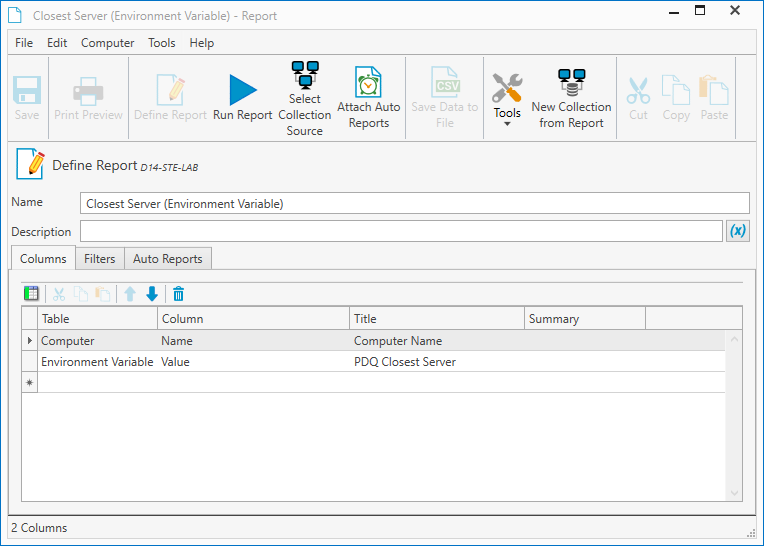This screenshot has width=764, height=546.
Task: Open the Computer menu
Action: point(107,43)
